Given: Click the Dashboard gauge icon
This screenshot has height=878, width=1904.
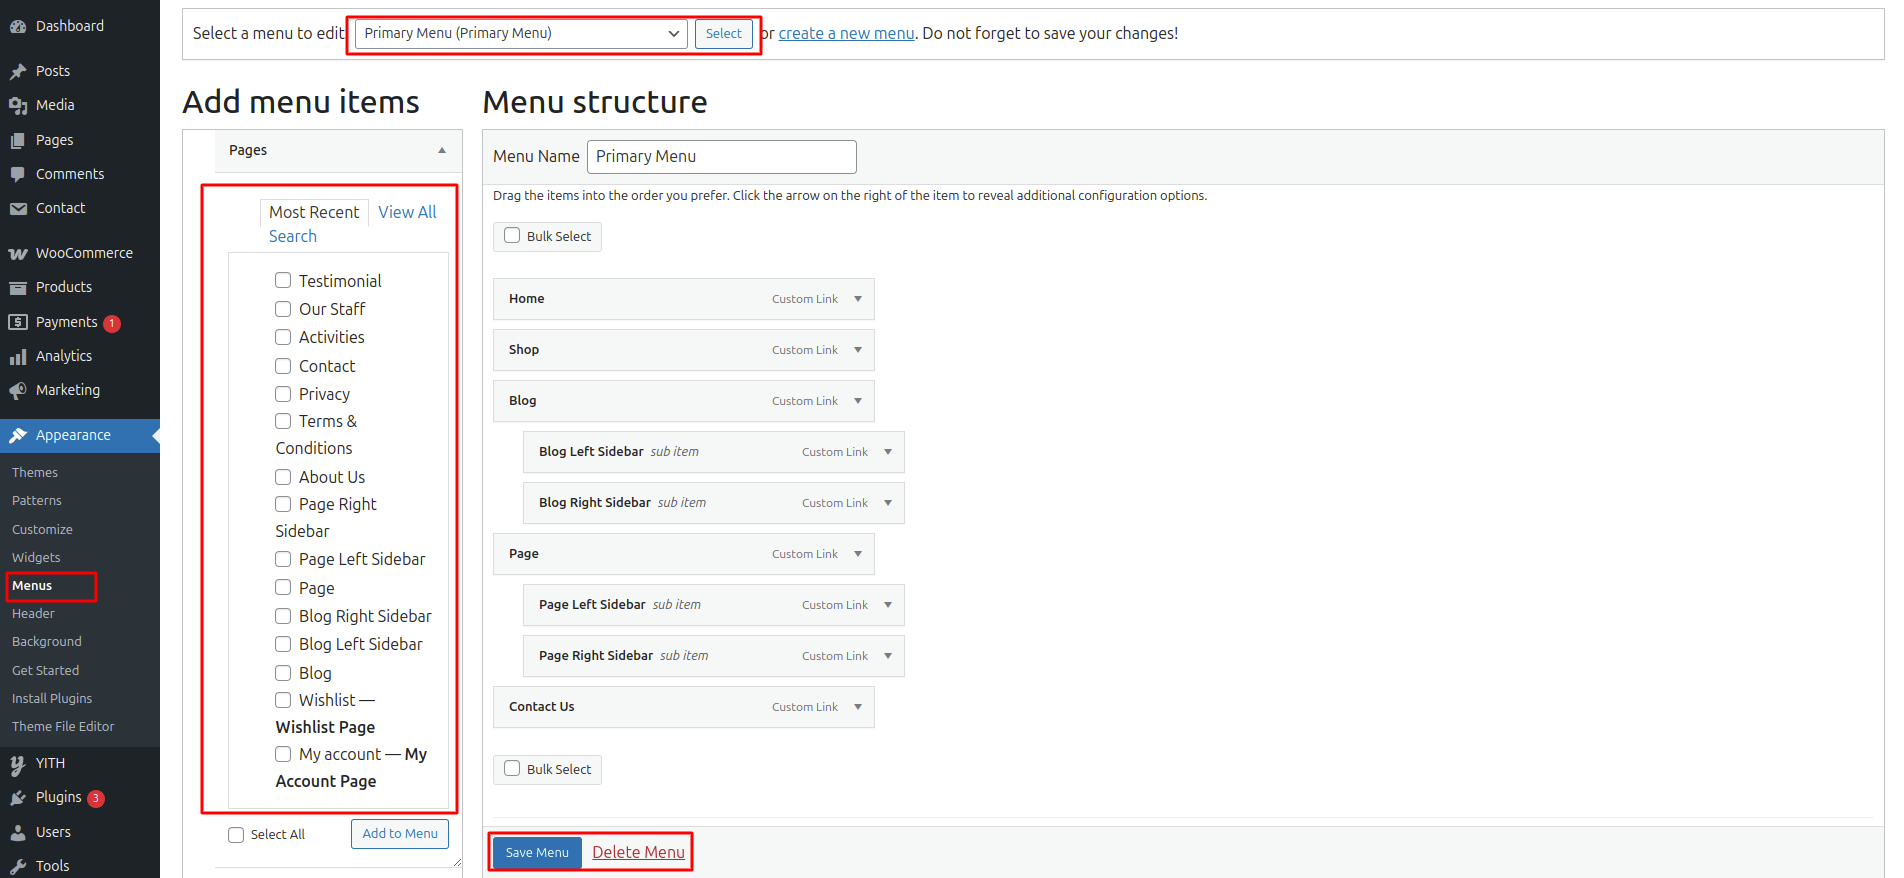Looking at the screenshot, I should click(x=18, y=27).
